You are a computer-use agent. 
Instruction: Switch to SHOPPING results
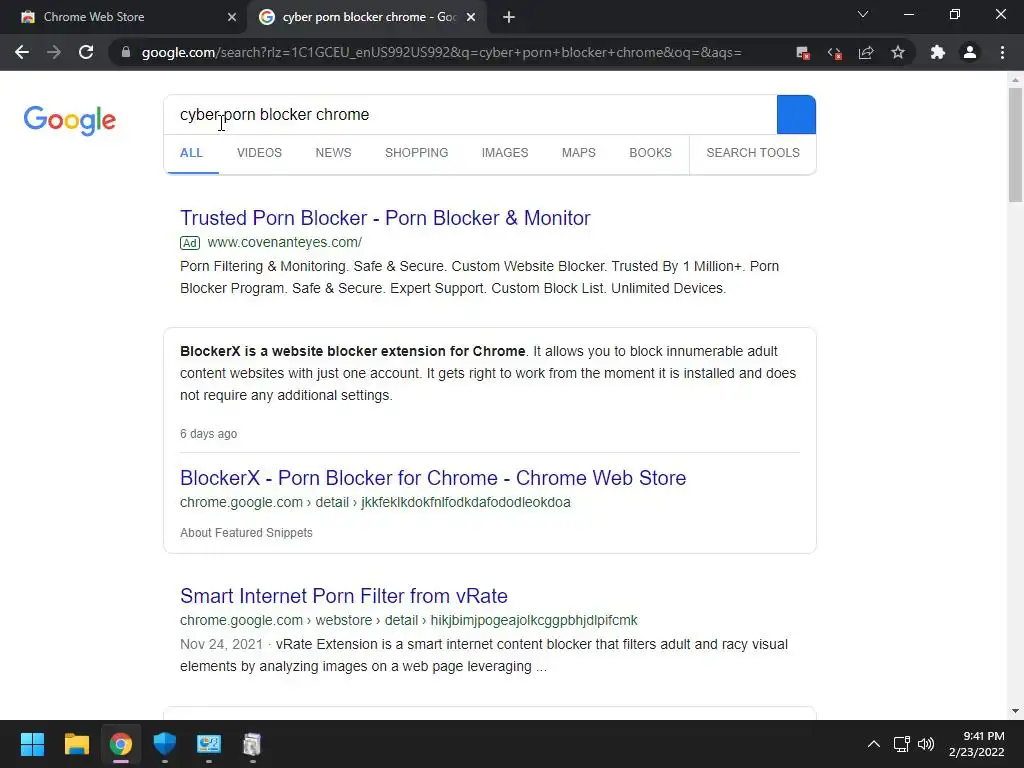click(x=417, y=153)
